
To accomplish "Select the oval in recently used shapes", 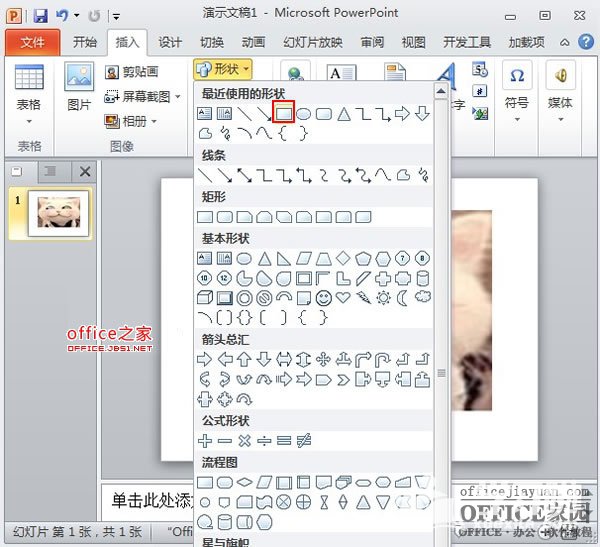I will [303, 114].
